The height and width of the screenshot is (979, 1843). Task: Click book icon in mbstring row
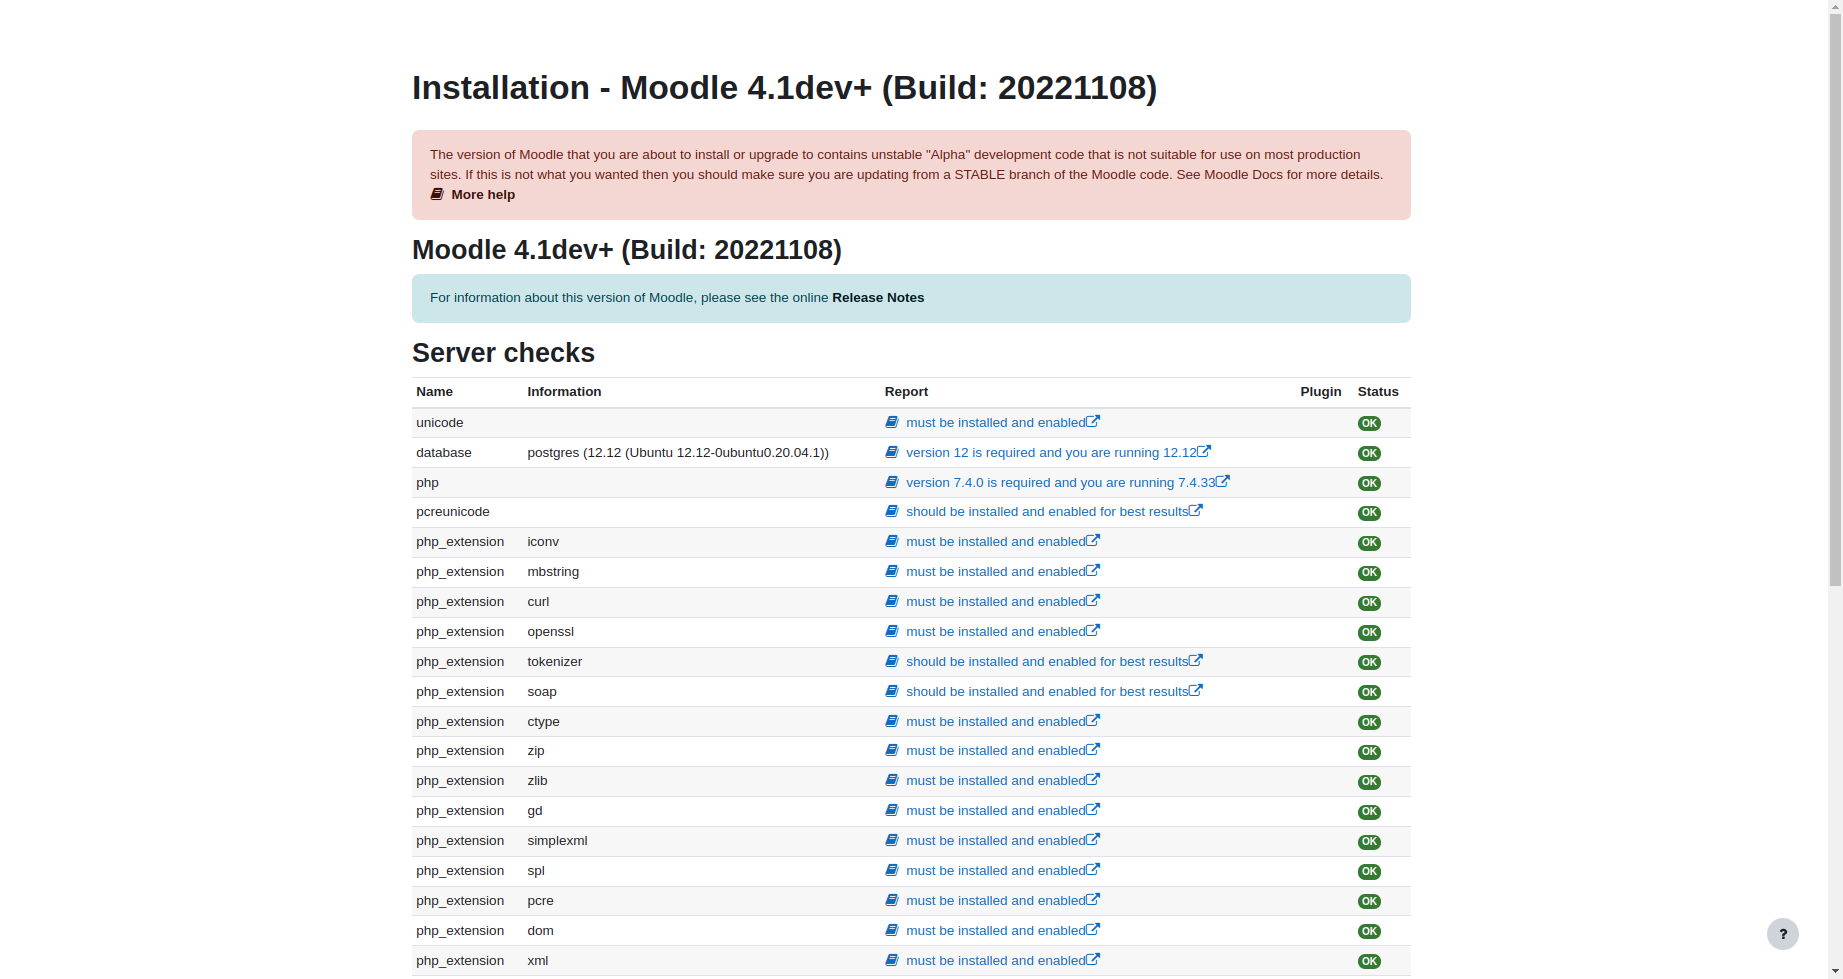pos(892,571)
